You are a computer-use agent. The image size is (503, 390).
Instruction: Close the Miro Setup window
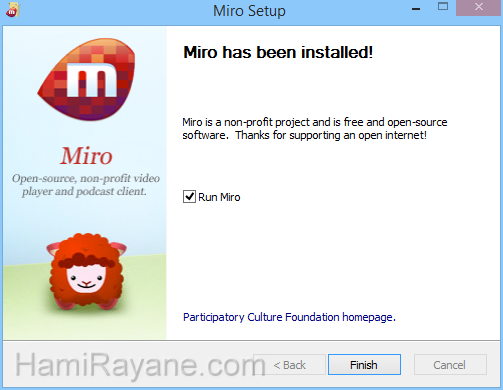pos(479,7)
